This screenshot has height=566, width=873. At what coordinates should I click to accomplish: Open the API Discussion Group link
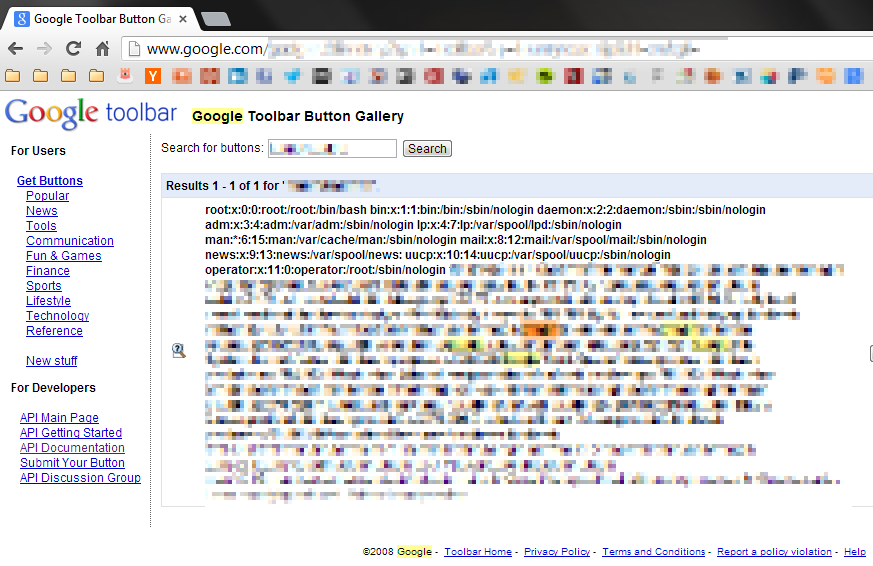(80, 478)
